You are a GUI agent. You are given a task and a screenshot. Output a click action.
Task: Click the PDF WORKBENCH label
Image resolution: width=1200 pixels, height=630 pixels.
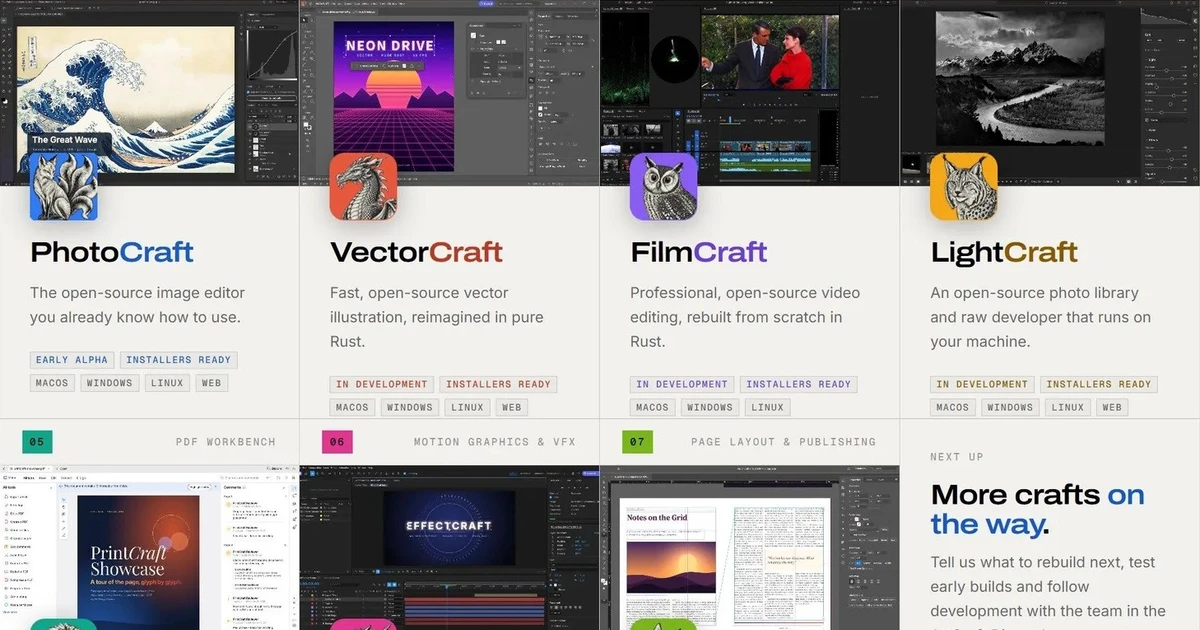click(x=225, y=442)
